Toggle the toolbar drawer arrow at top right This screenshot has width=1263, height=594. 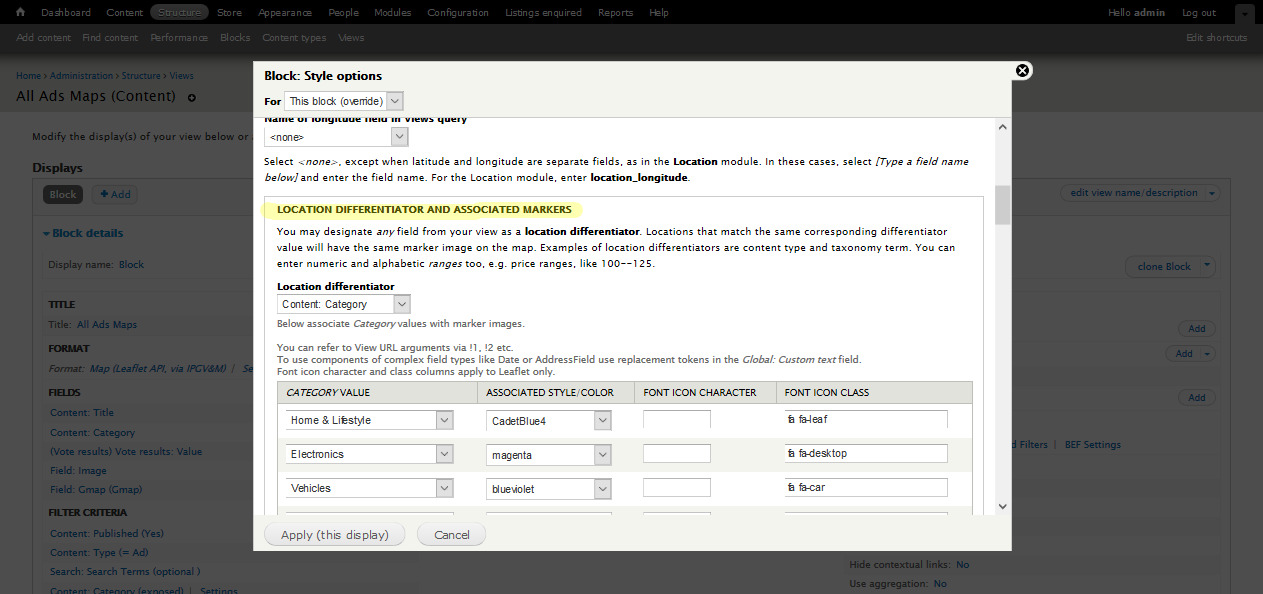coord(1242,13)
